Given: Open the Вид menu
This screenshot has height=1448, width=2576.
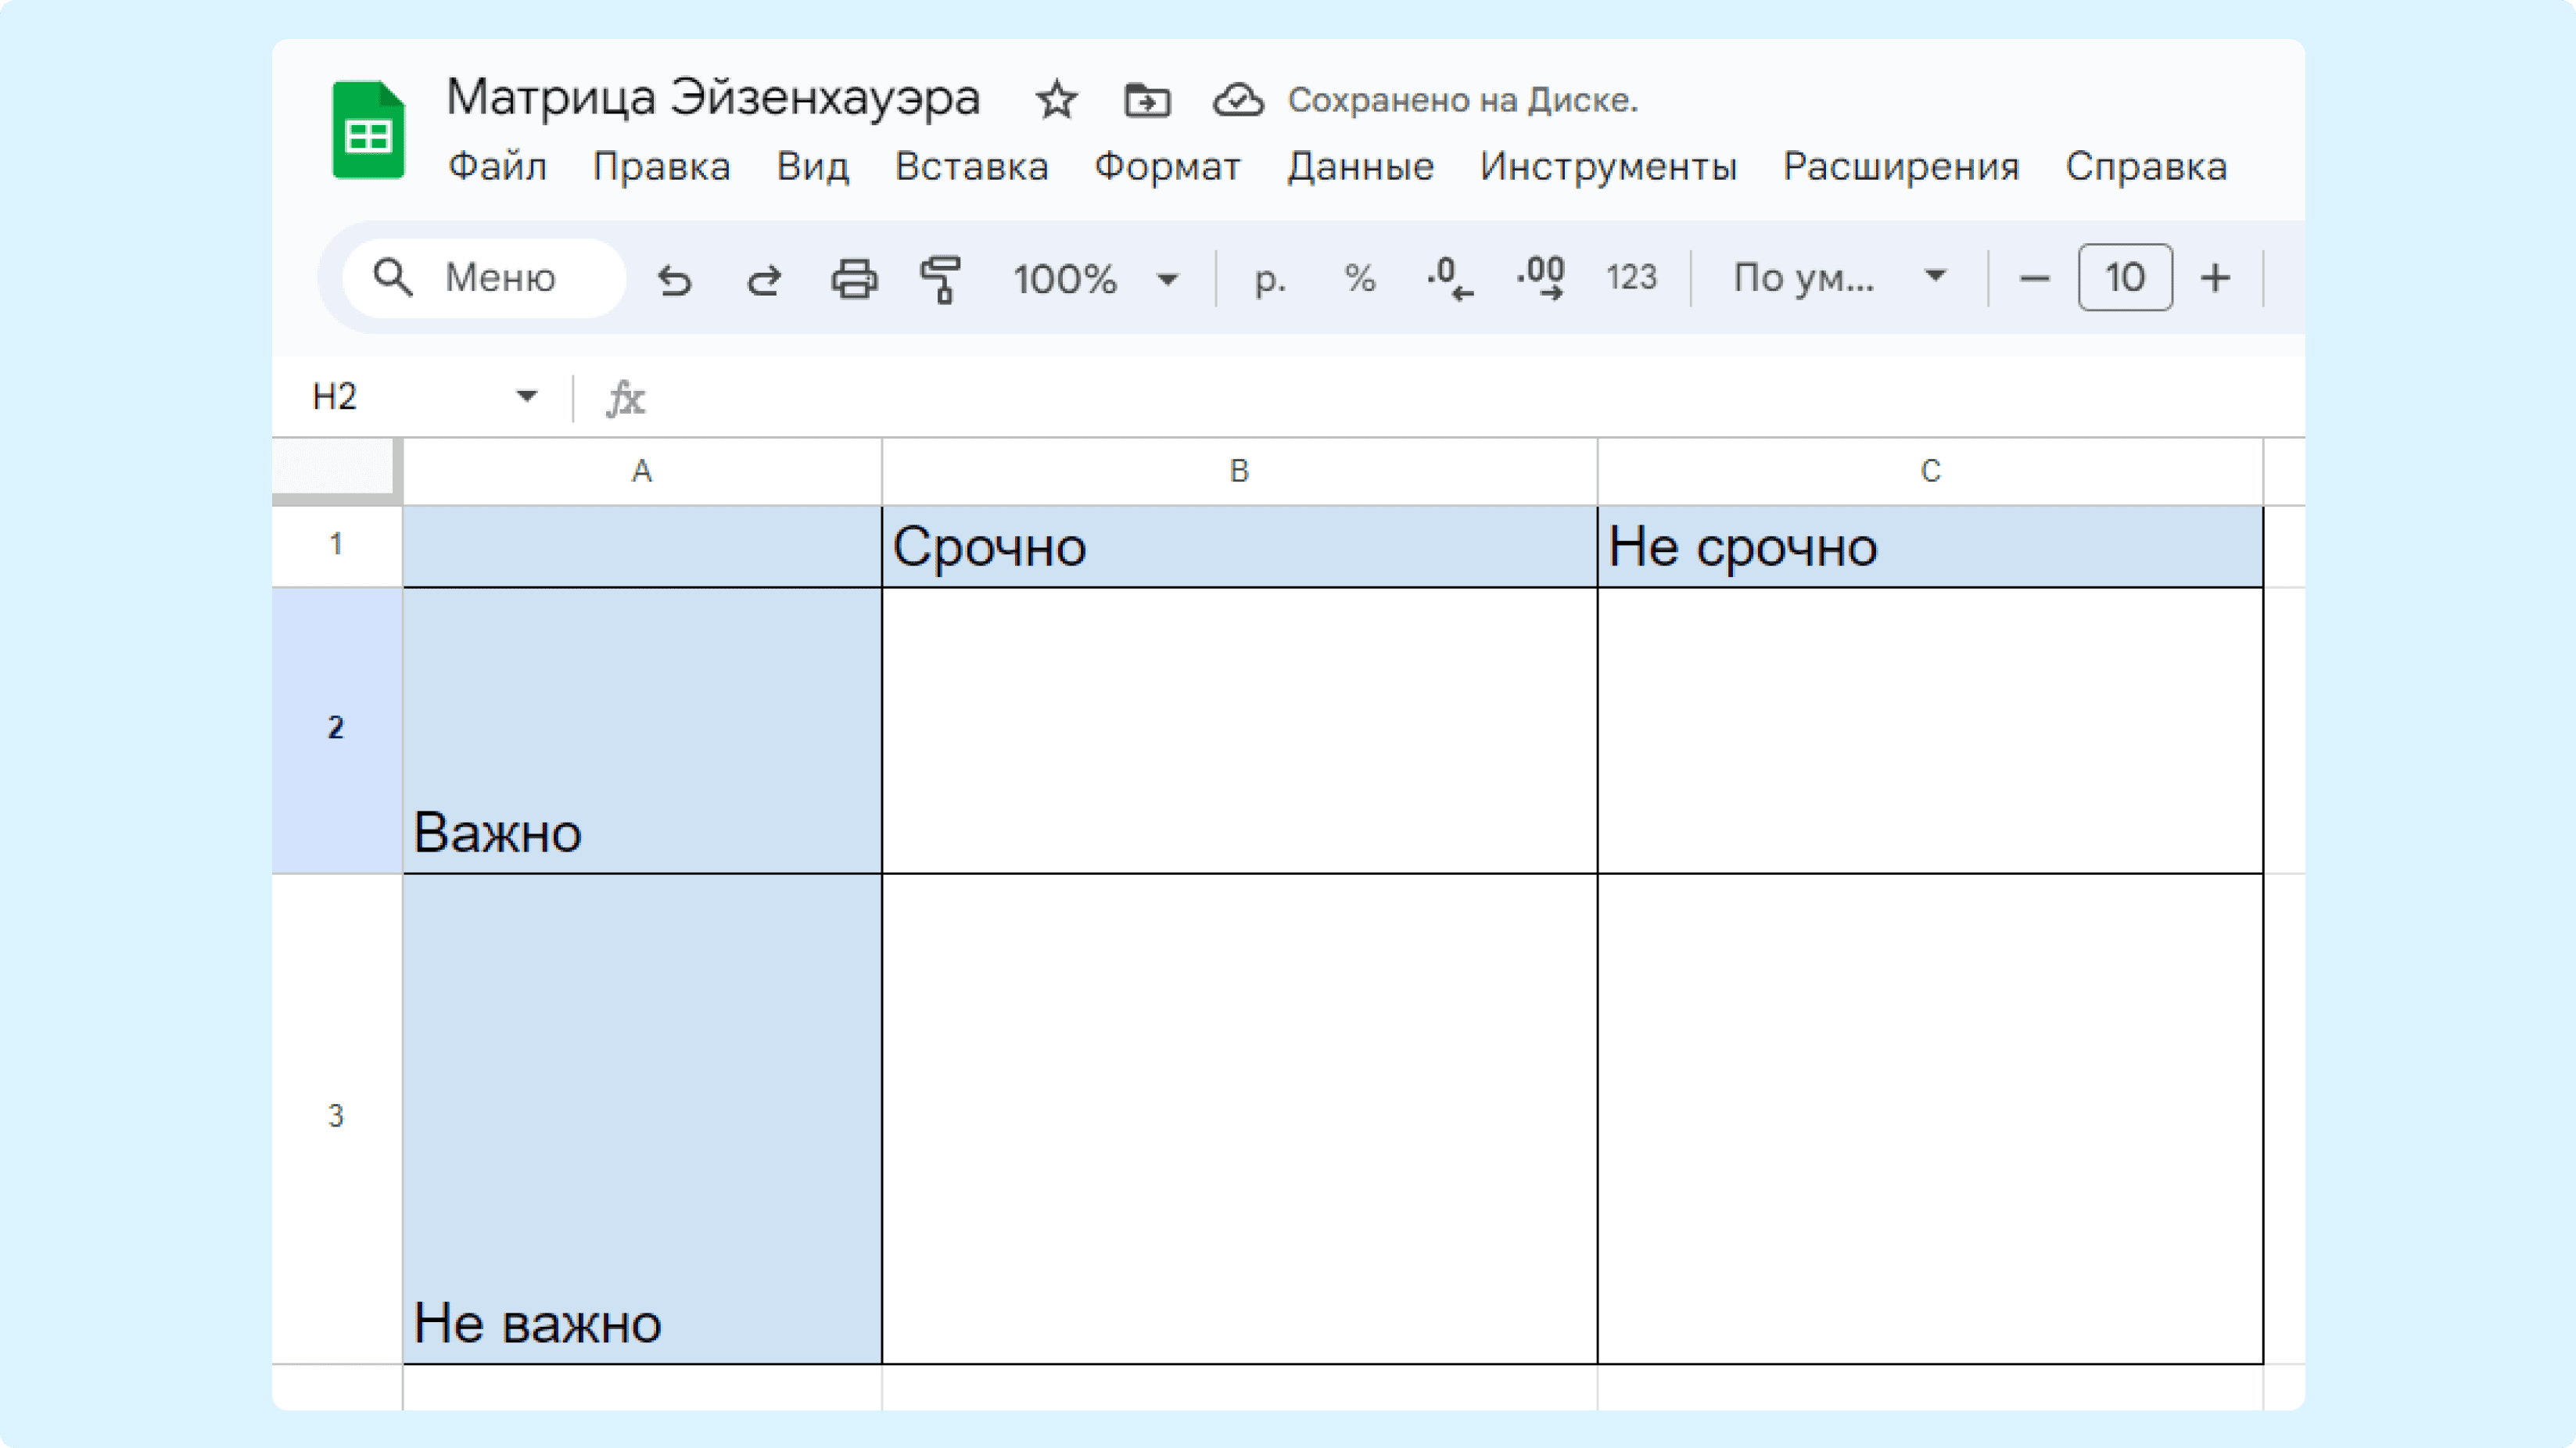Looking at the screenshot, I should [813, 167].
